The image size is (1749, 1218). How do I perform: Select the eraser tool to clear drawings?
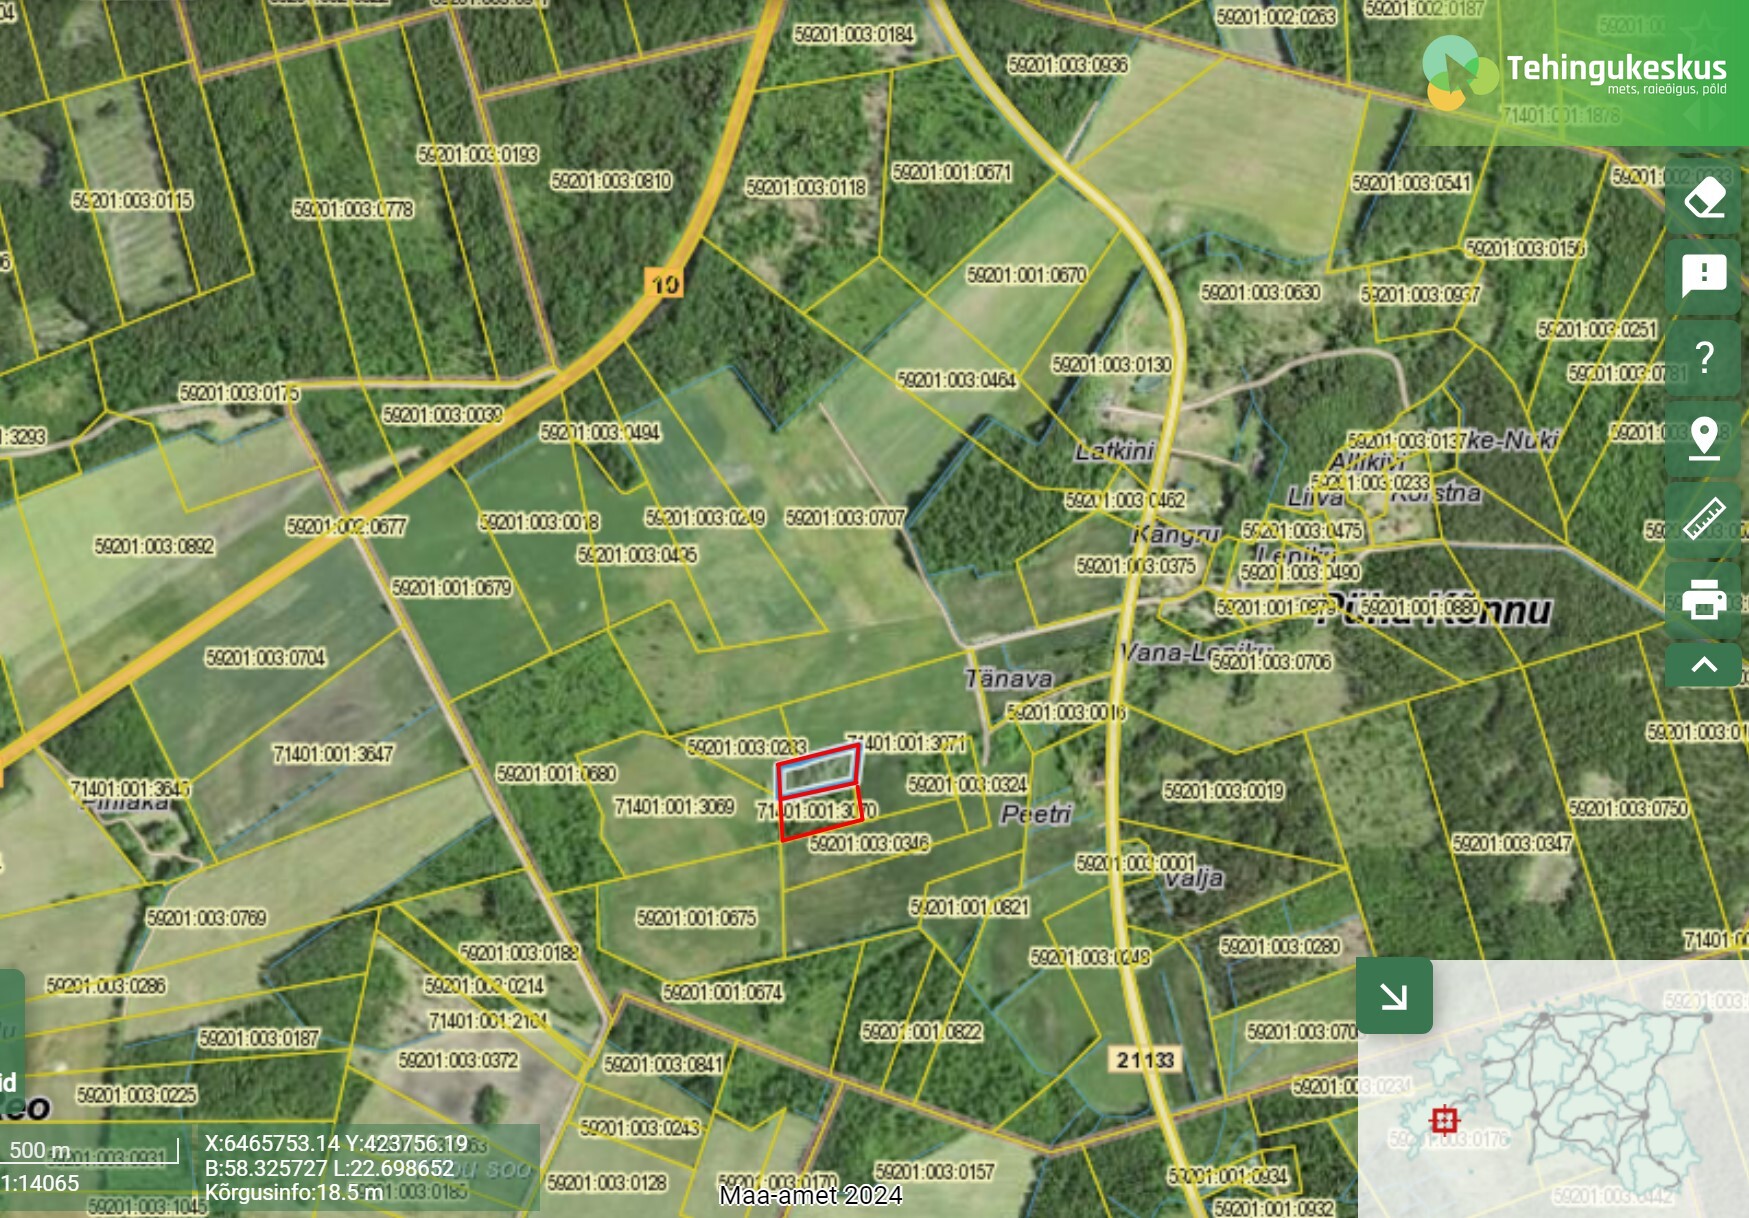point(1704,198)
